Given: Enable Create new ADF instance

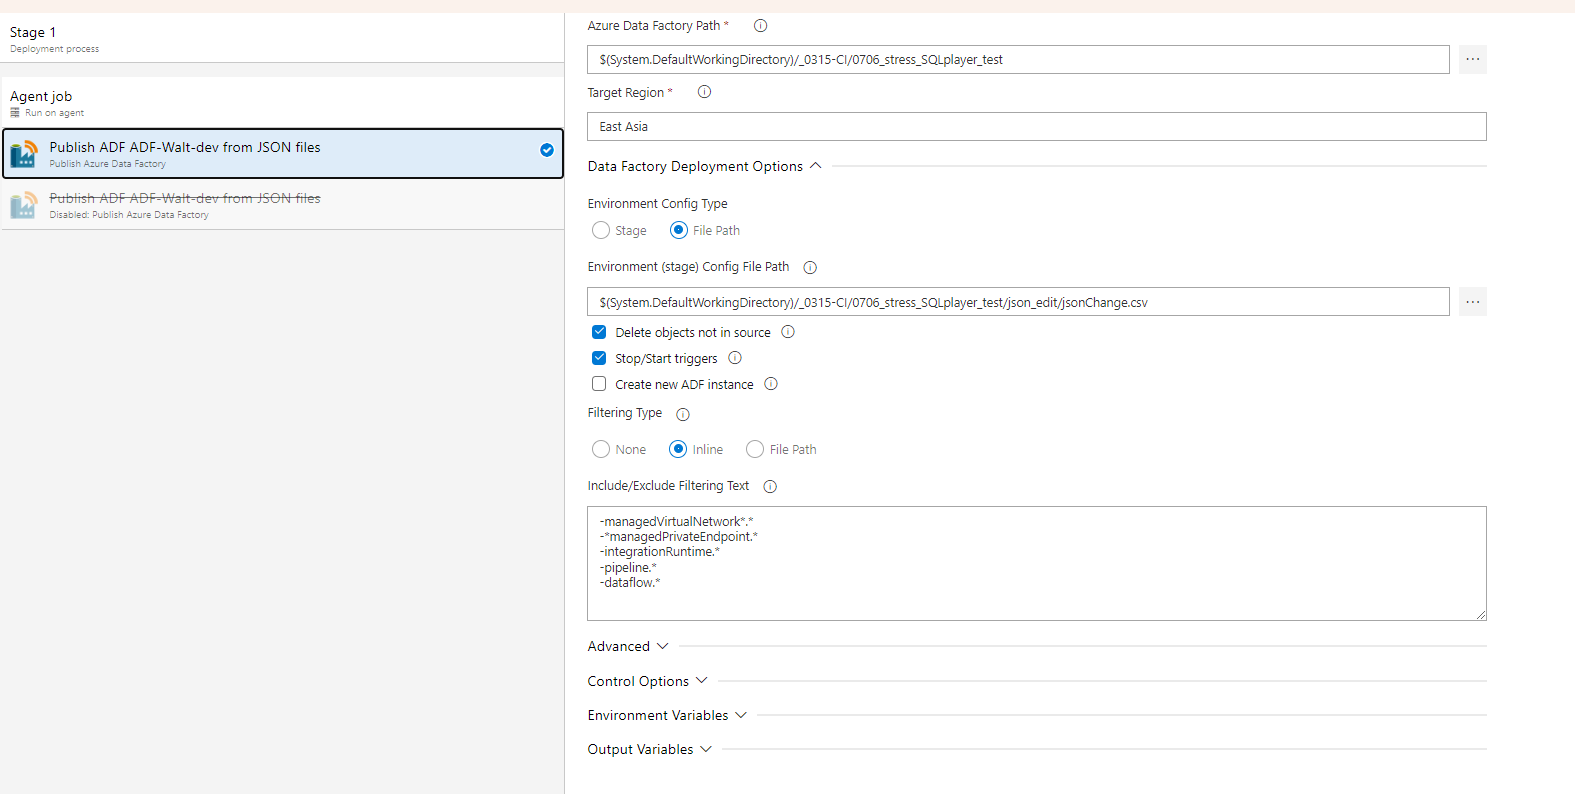Looking at the screenshot, I should click(x=599, y=384).
